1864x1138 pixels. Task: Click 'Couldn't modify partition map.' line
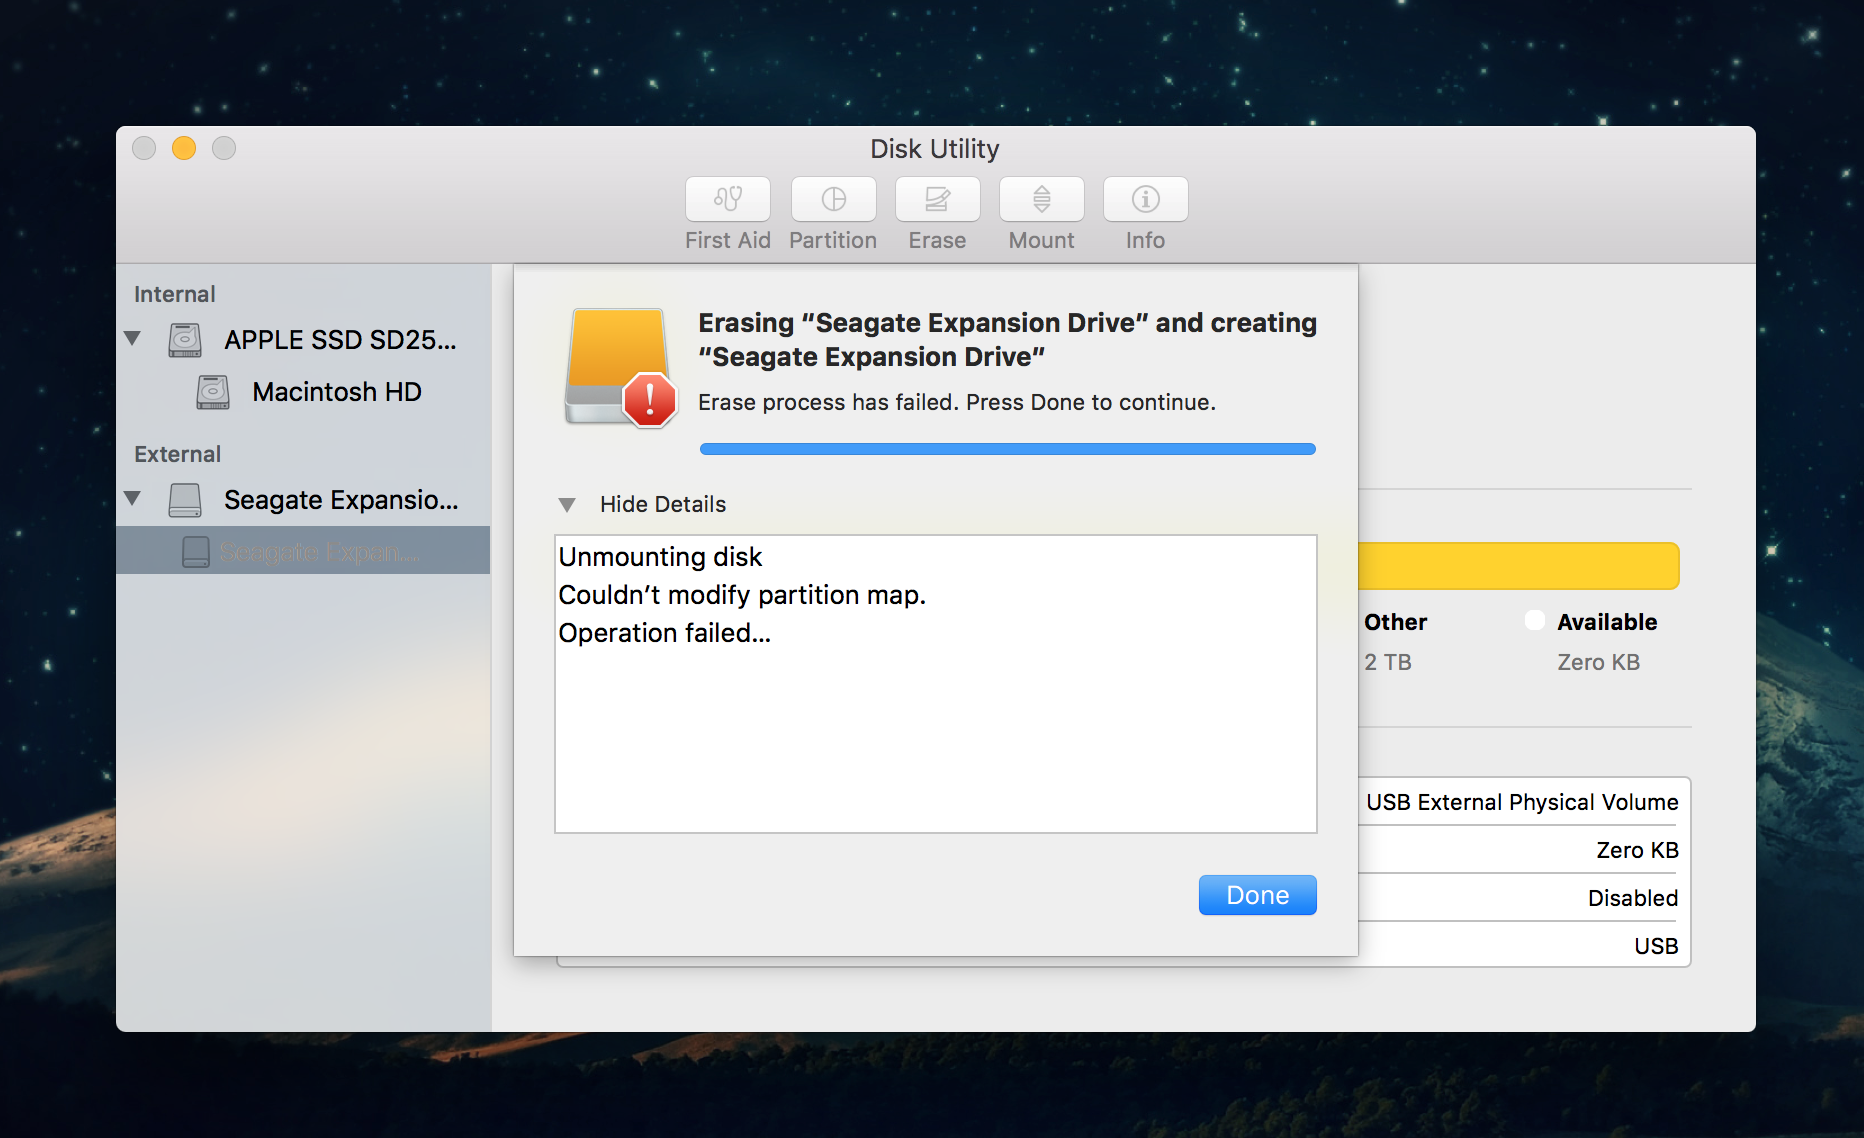pos(742,595)
